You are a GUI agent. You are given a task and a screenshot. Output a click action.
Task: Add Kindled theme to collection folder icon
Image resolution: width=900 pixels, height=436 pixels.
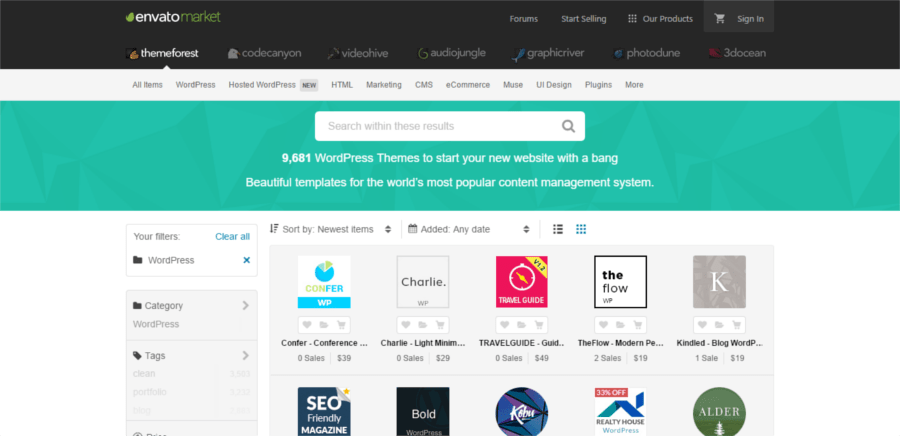pos(719,325)
